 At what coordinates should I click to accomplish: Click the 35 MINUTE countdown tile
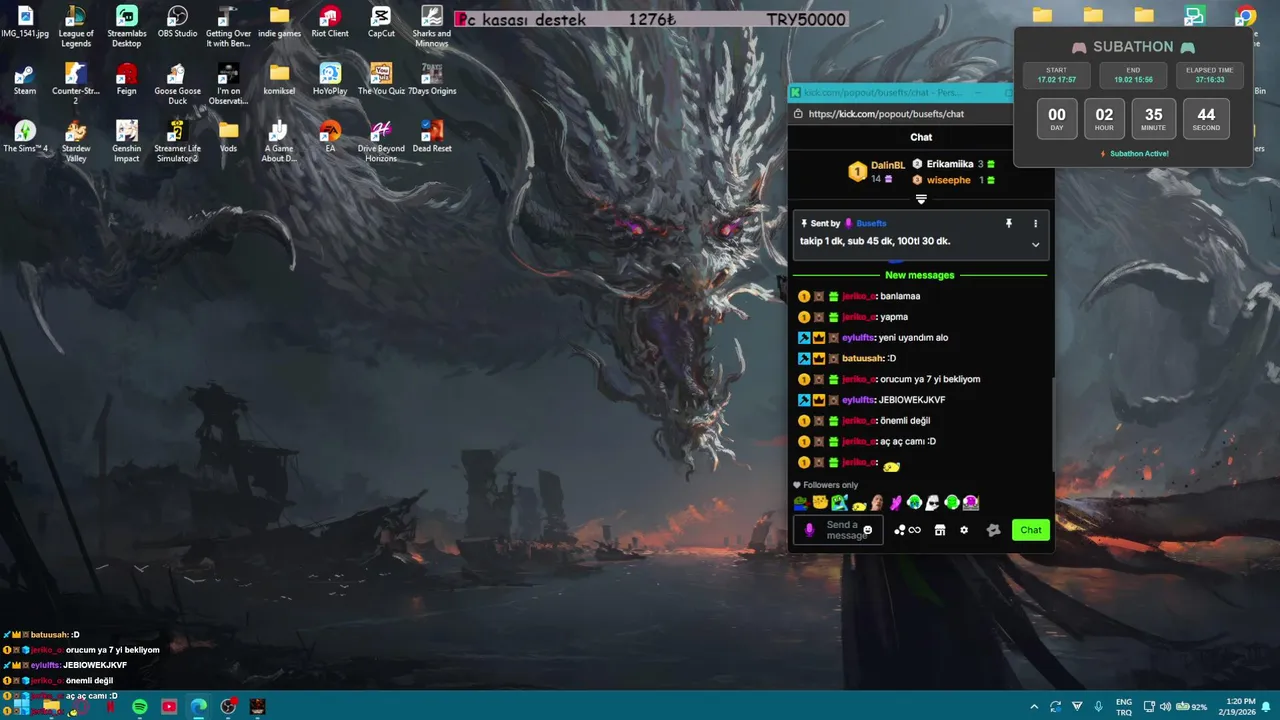pos(1153,118)
